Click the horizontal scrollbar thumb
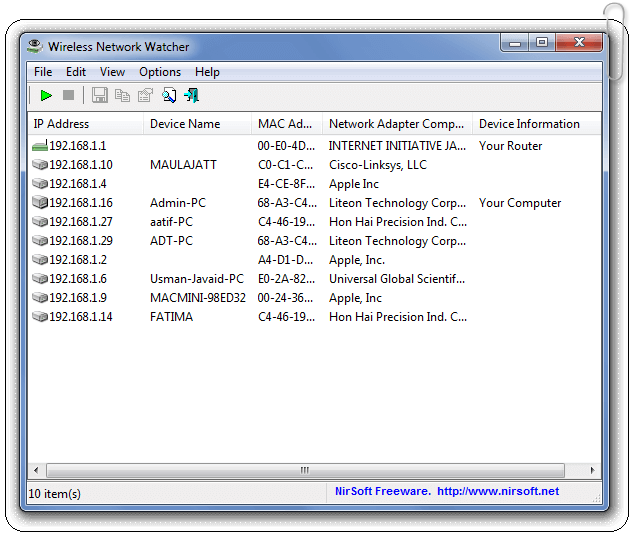 pyautogui.click(x=305, y=470)
